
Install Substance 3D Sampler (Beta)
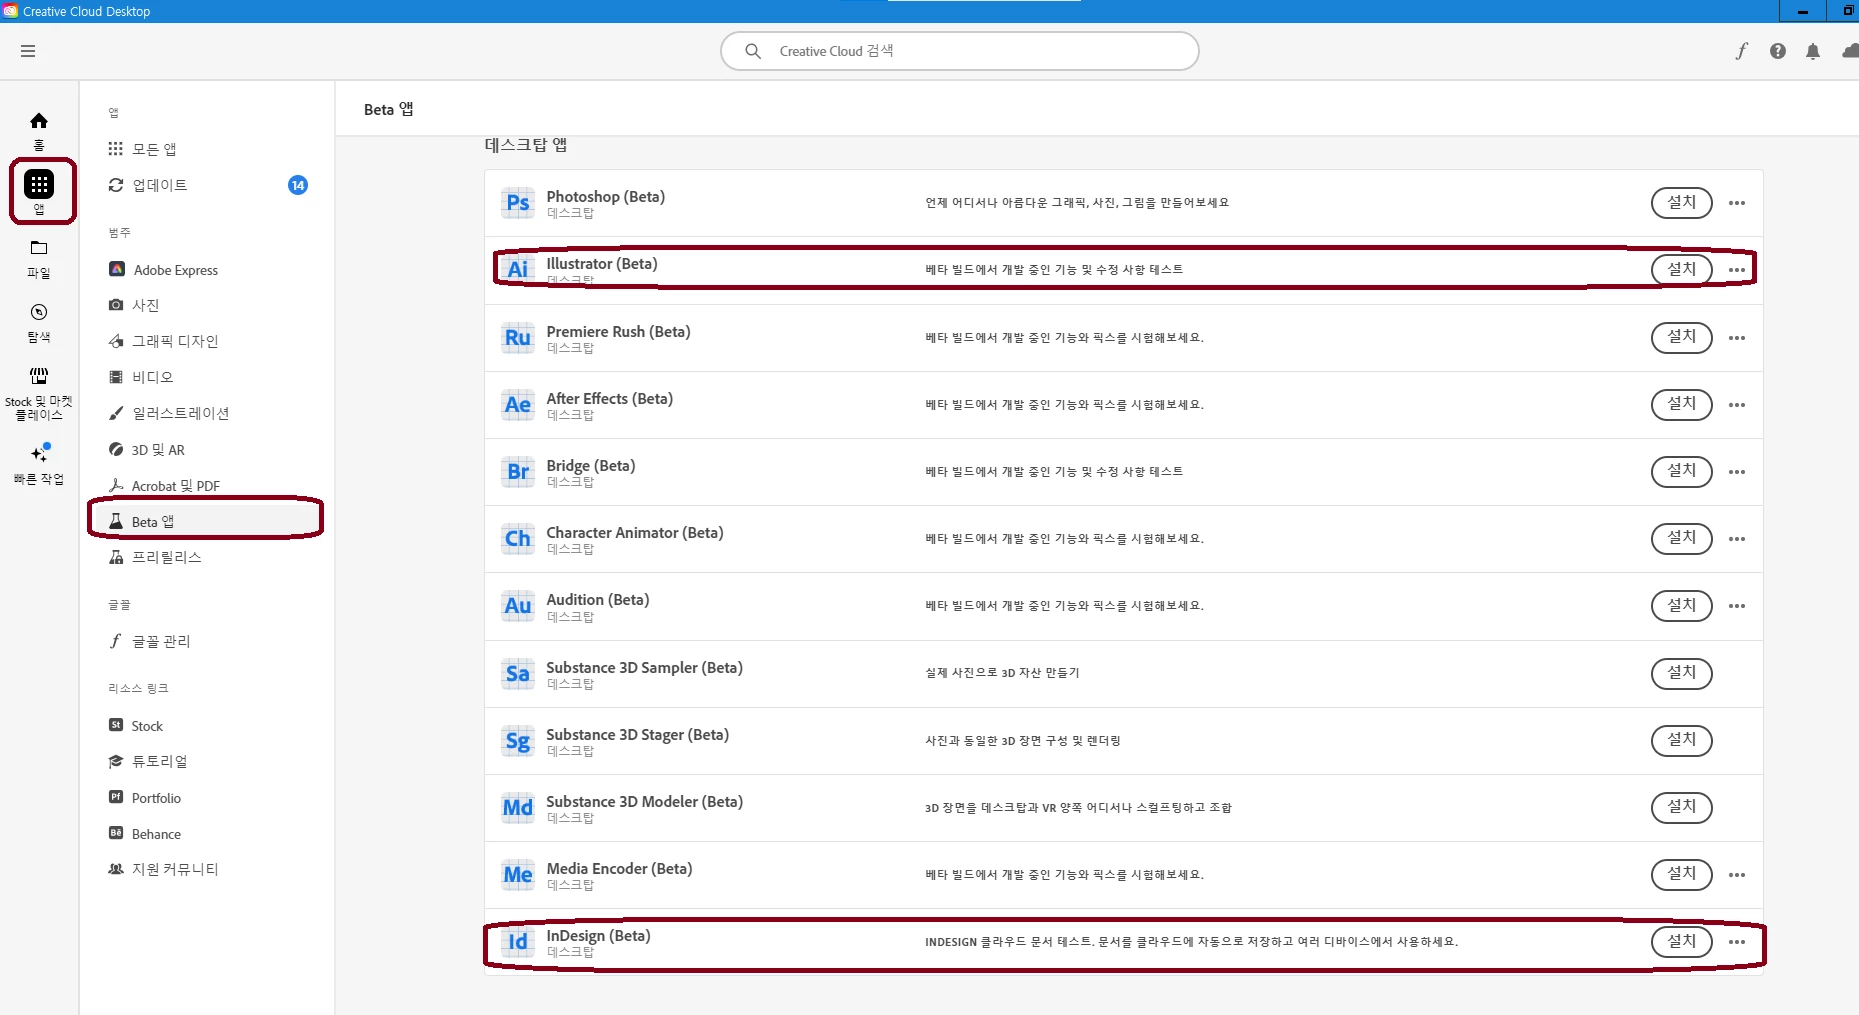1681,674
